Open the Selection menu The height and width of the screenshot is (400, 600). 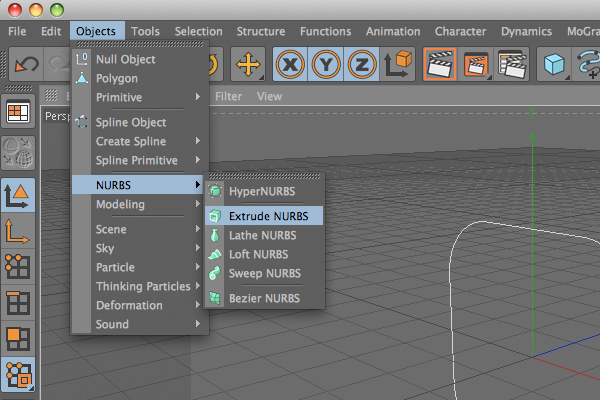pos(199,31)
